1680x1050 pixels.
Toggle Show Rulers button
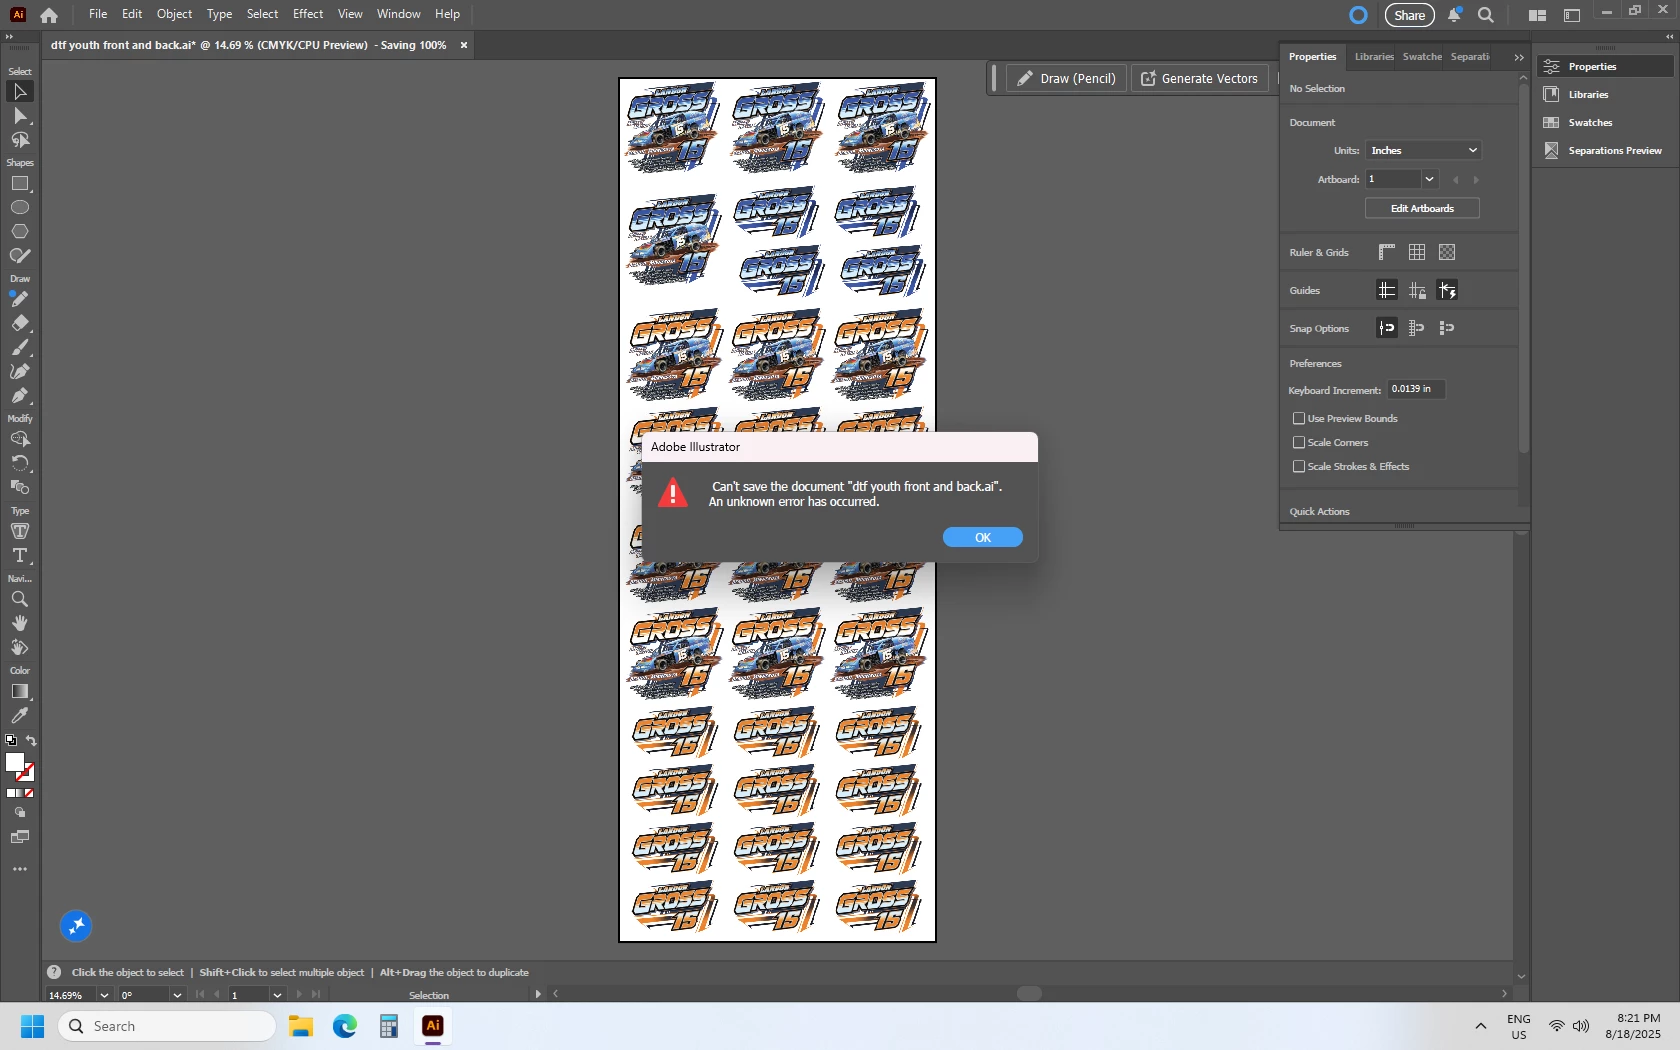(x=1387, y=252)
